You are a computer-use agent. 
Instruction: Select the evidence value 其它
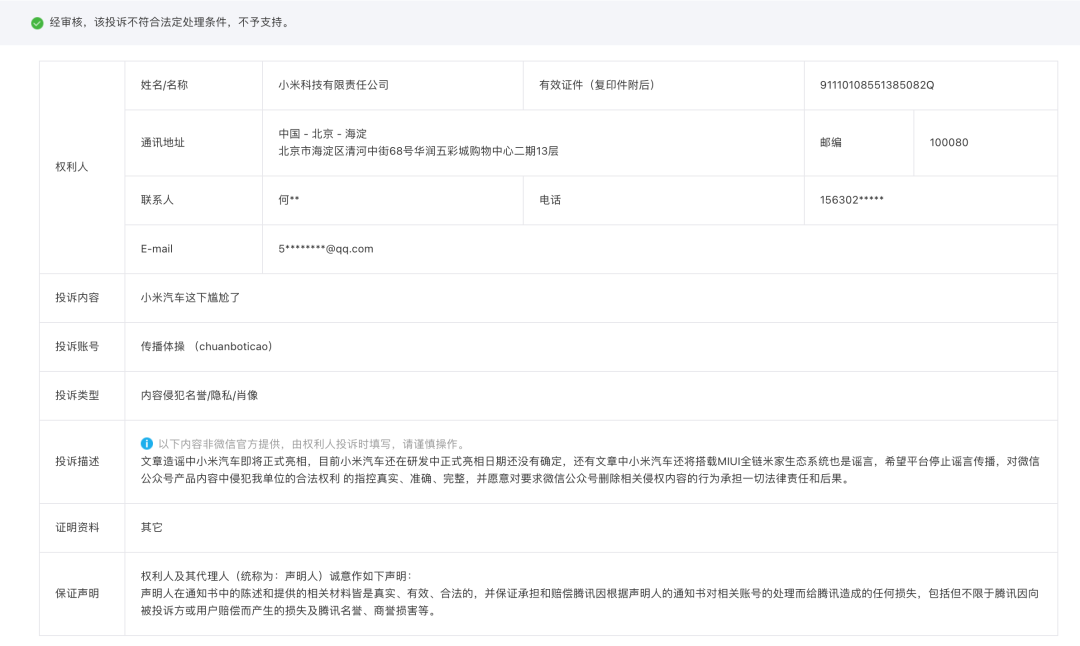[x=152, y=528]
